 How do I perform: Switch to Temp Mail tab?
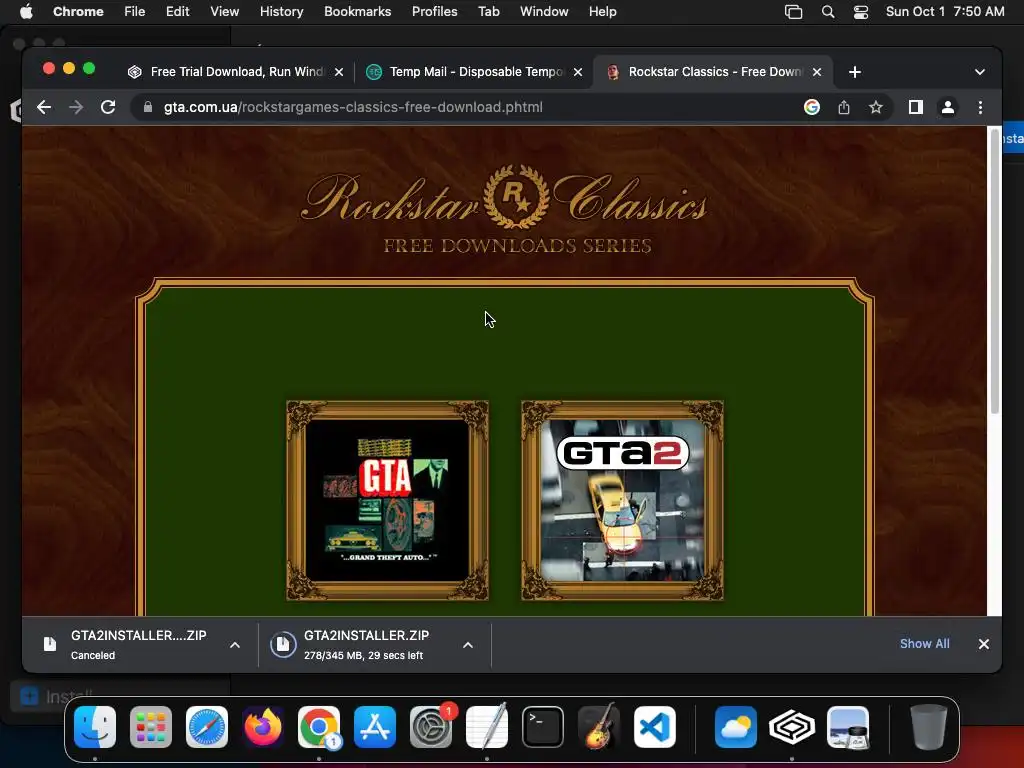tap(474, 72)
